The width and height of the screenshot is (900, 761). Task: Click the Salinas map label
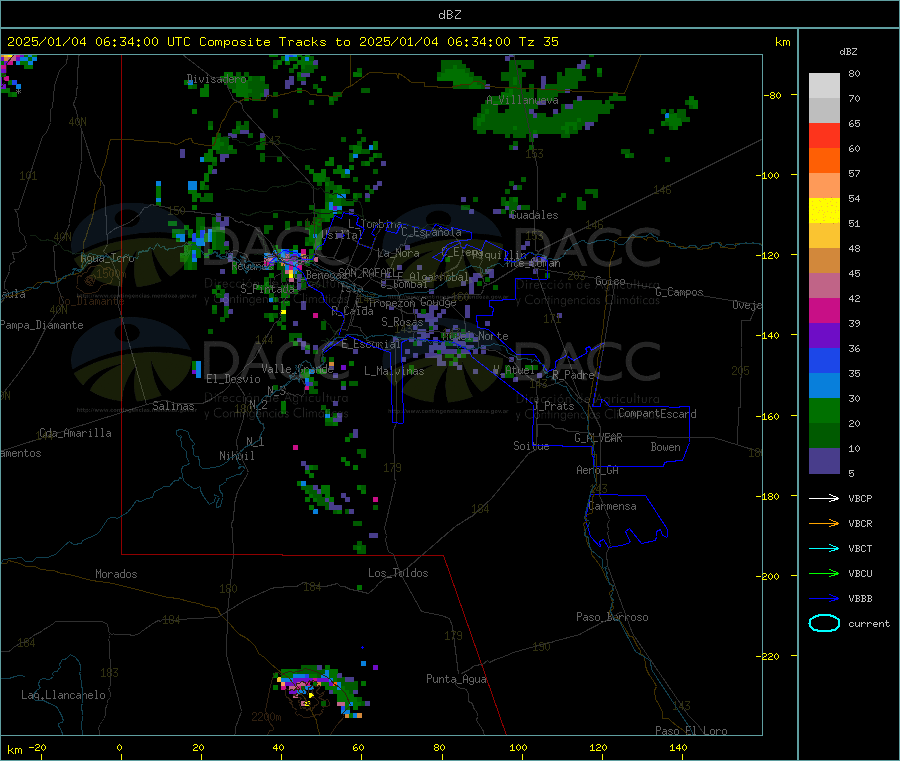173,406
